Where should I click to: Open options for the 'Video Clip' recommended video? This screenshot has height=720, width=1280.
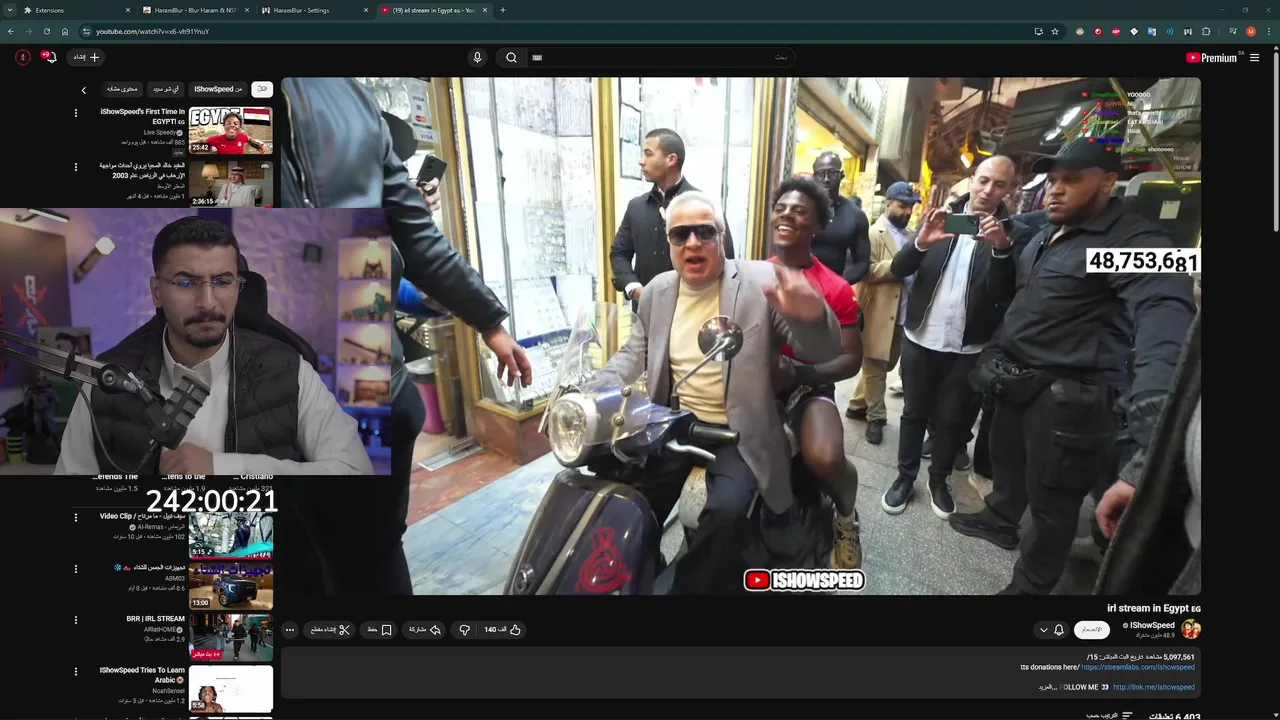pyautogui.click(x=76, y=518)
